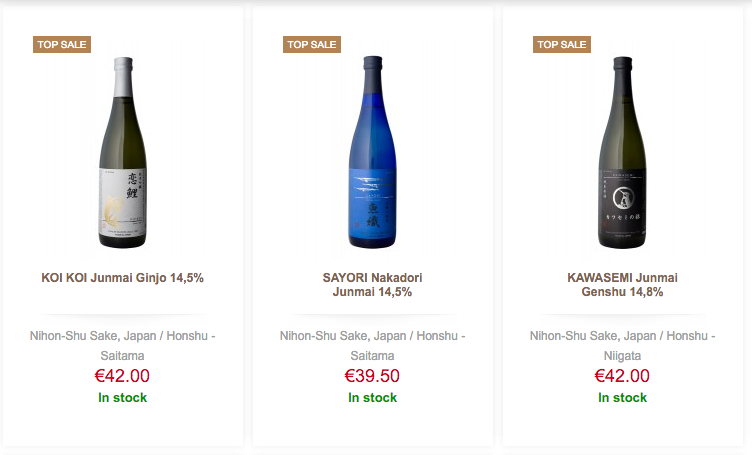The width and height of the screenshot is (752, 455).
Task: Click the €42.00 price of KOI KOI
Action: pos(122,376)
